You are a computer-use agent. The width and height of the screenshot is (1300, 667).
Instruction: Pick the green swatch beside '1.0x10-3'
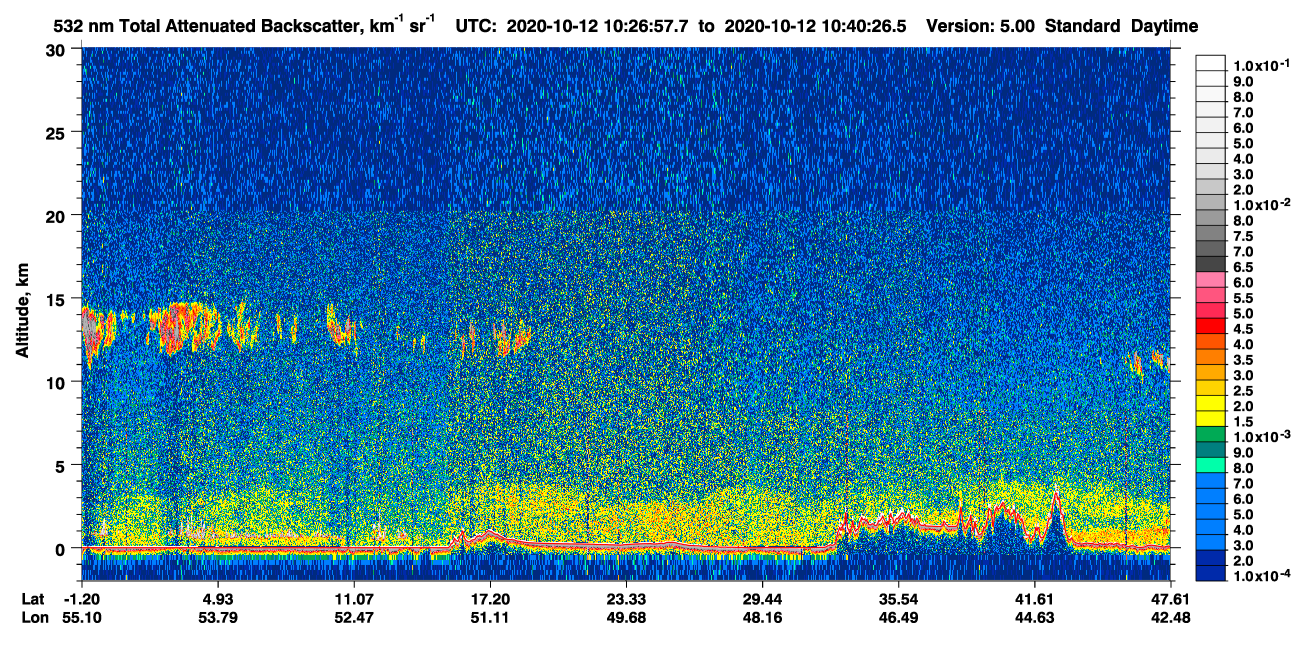(1210, 436)
